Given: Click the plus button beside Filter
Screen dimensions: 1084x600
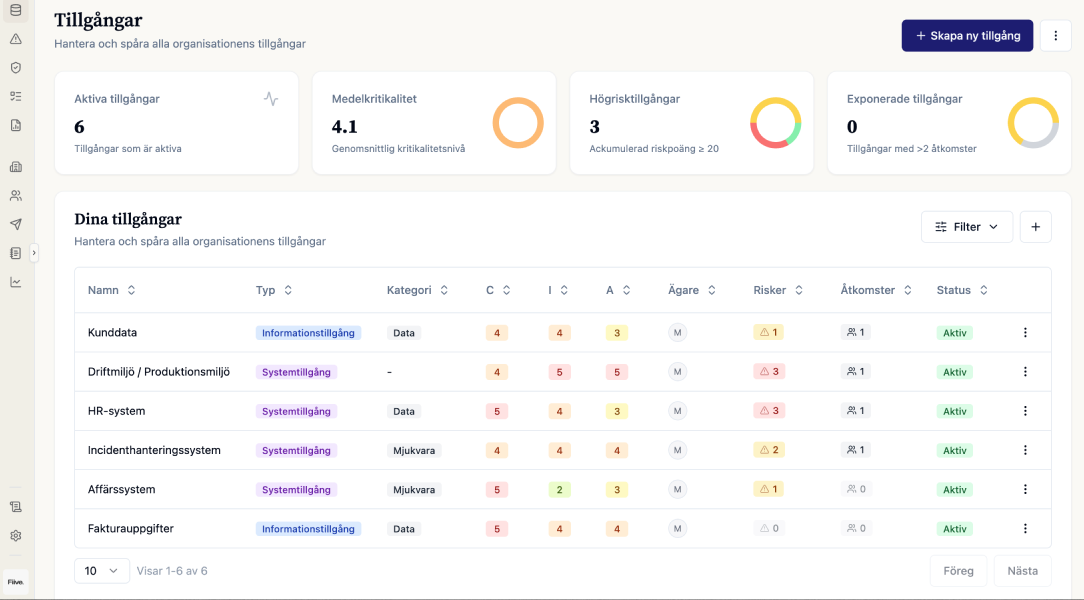Looking at the screenshot, I should tap(1035, 227).
